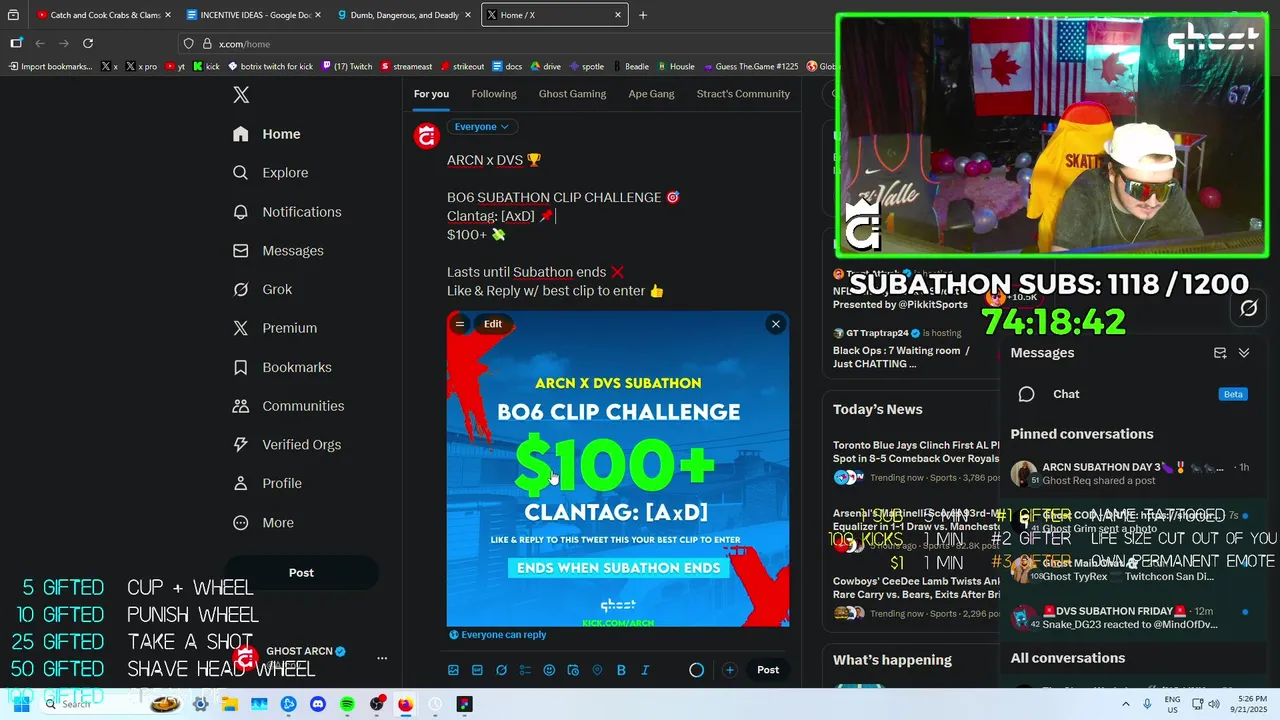This screenshot has height=720, width=1280.
Task: Collapse the Messages panel
Action: point(1244,353)
